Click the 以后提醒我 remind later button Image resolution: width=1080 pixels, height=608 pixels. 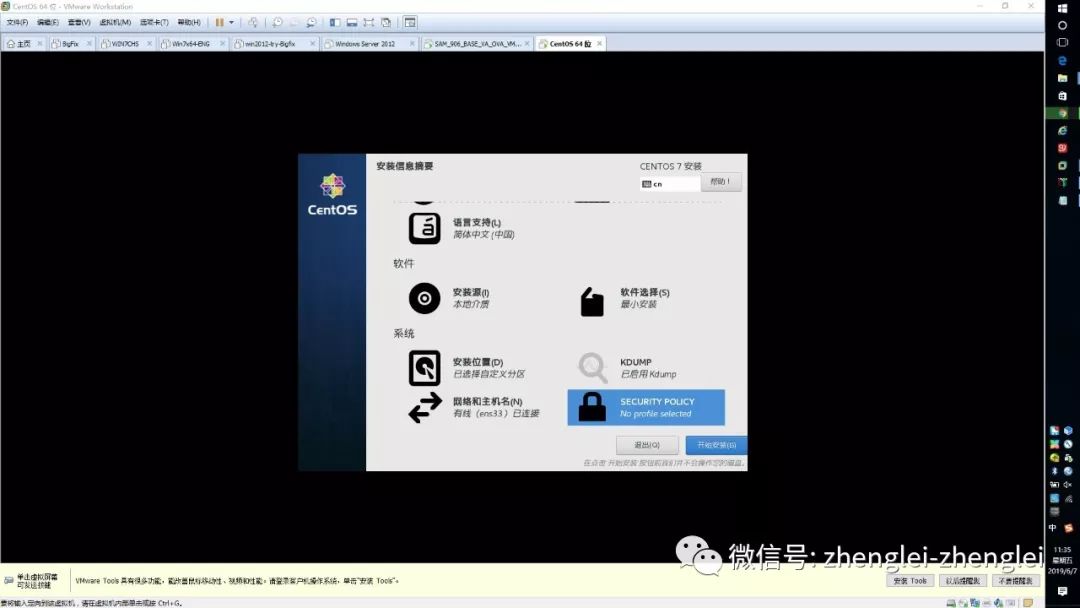tap(963, 581)
